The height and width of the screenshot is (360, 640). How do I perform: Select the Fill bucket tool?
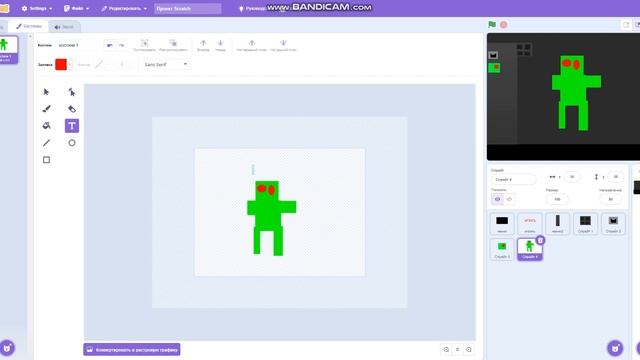(x=47, y=126)
